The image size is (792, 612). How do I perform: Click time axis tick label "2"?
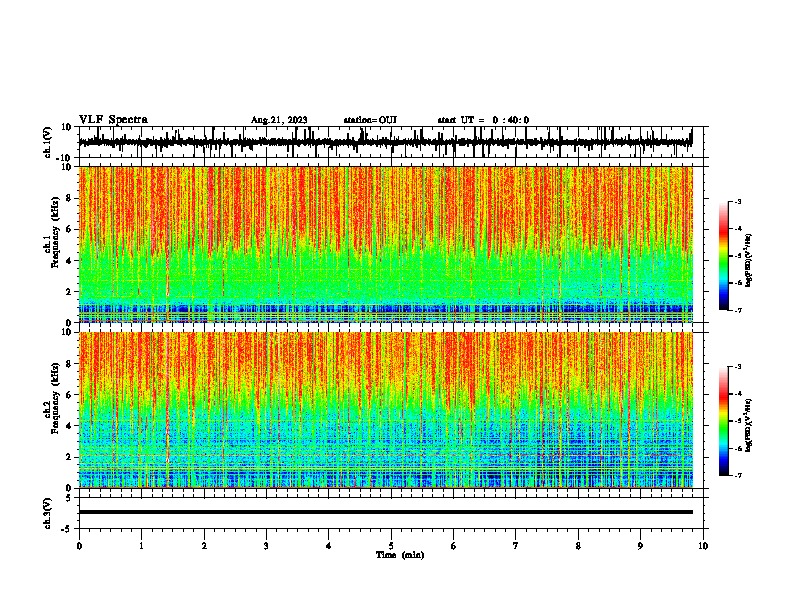tap(204, 546)
